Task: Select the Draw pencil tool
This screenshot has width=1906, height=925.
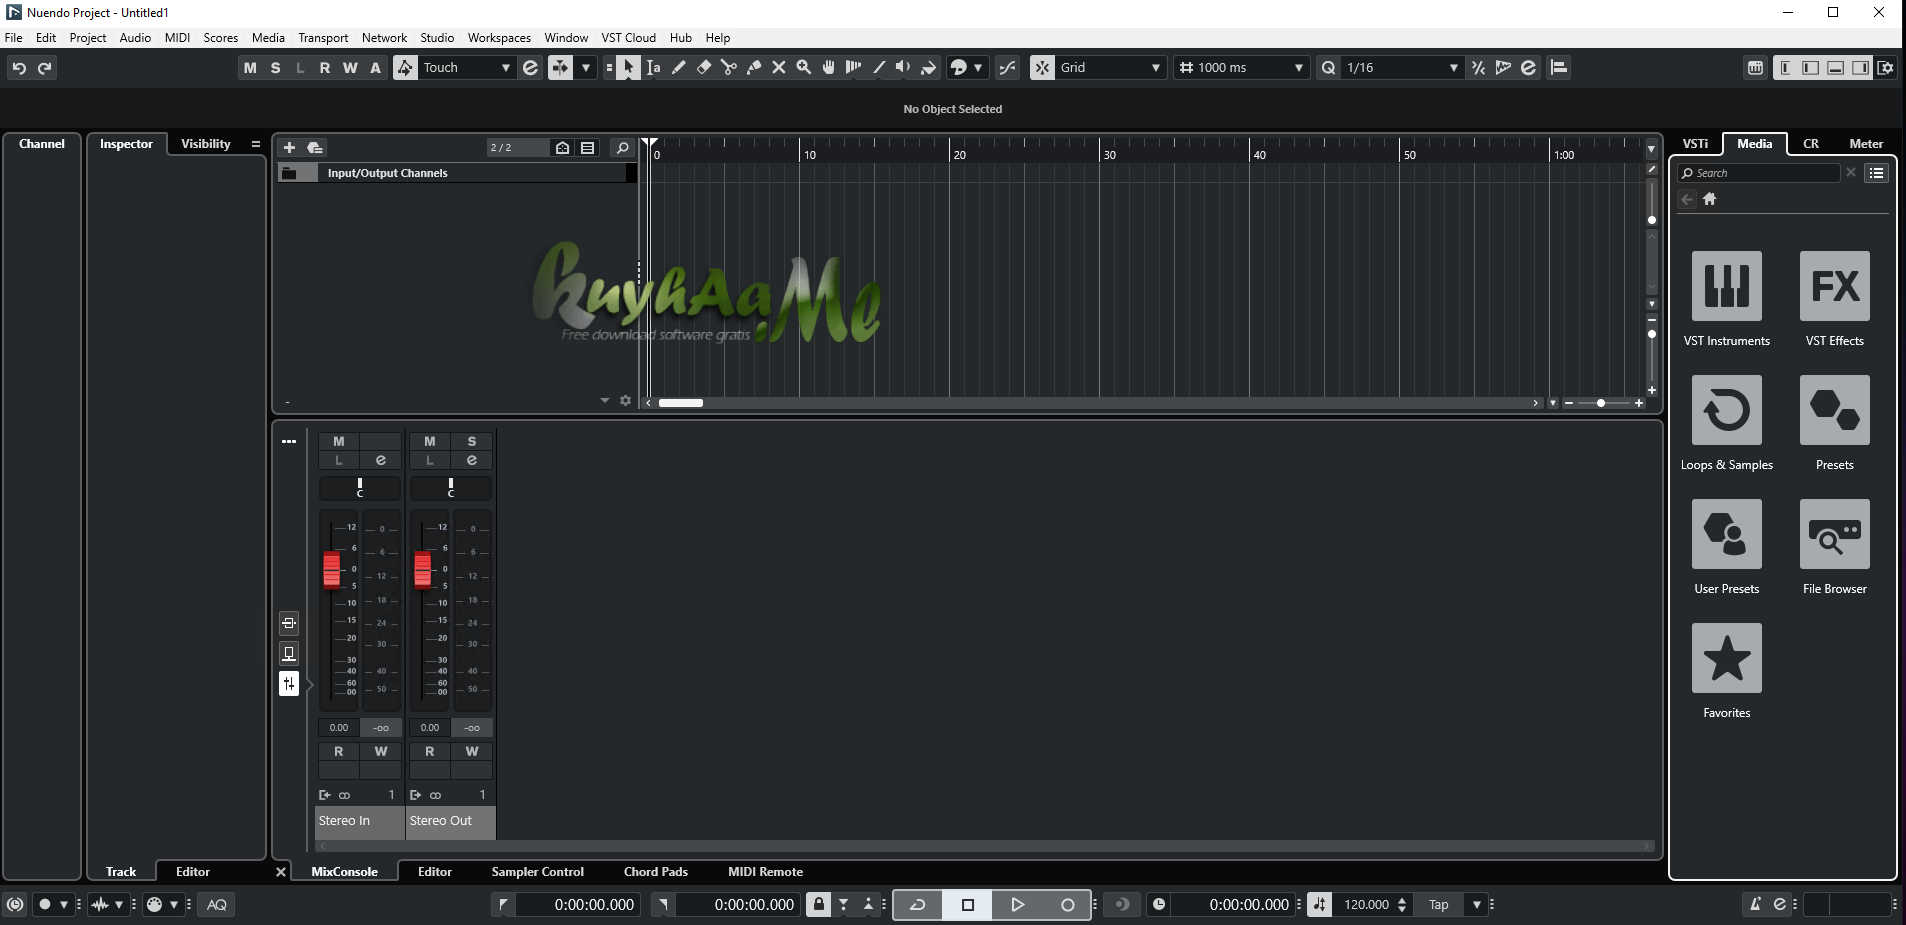Action: (679, 67)
